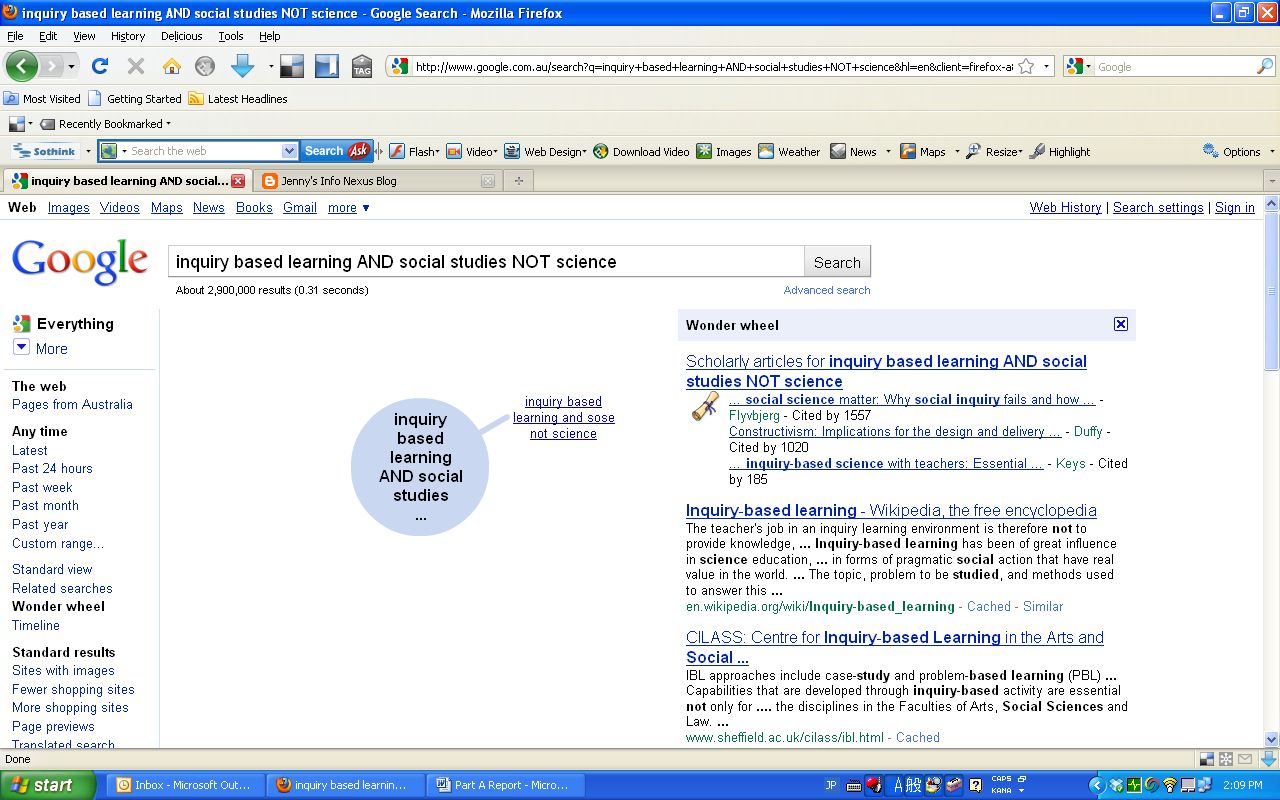The width and height of the screenshot is (1280, 800).
Task: Click the Google page search text field
Action: click(x=486, y=262)
